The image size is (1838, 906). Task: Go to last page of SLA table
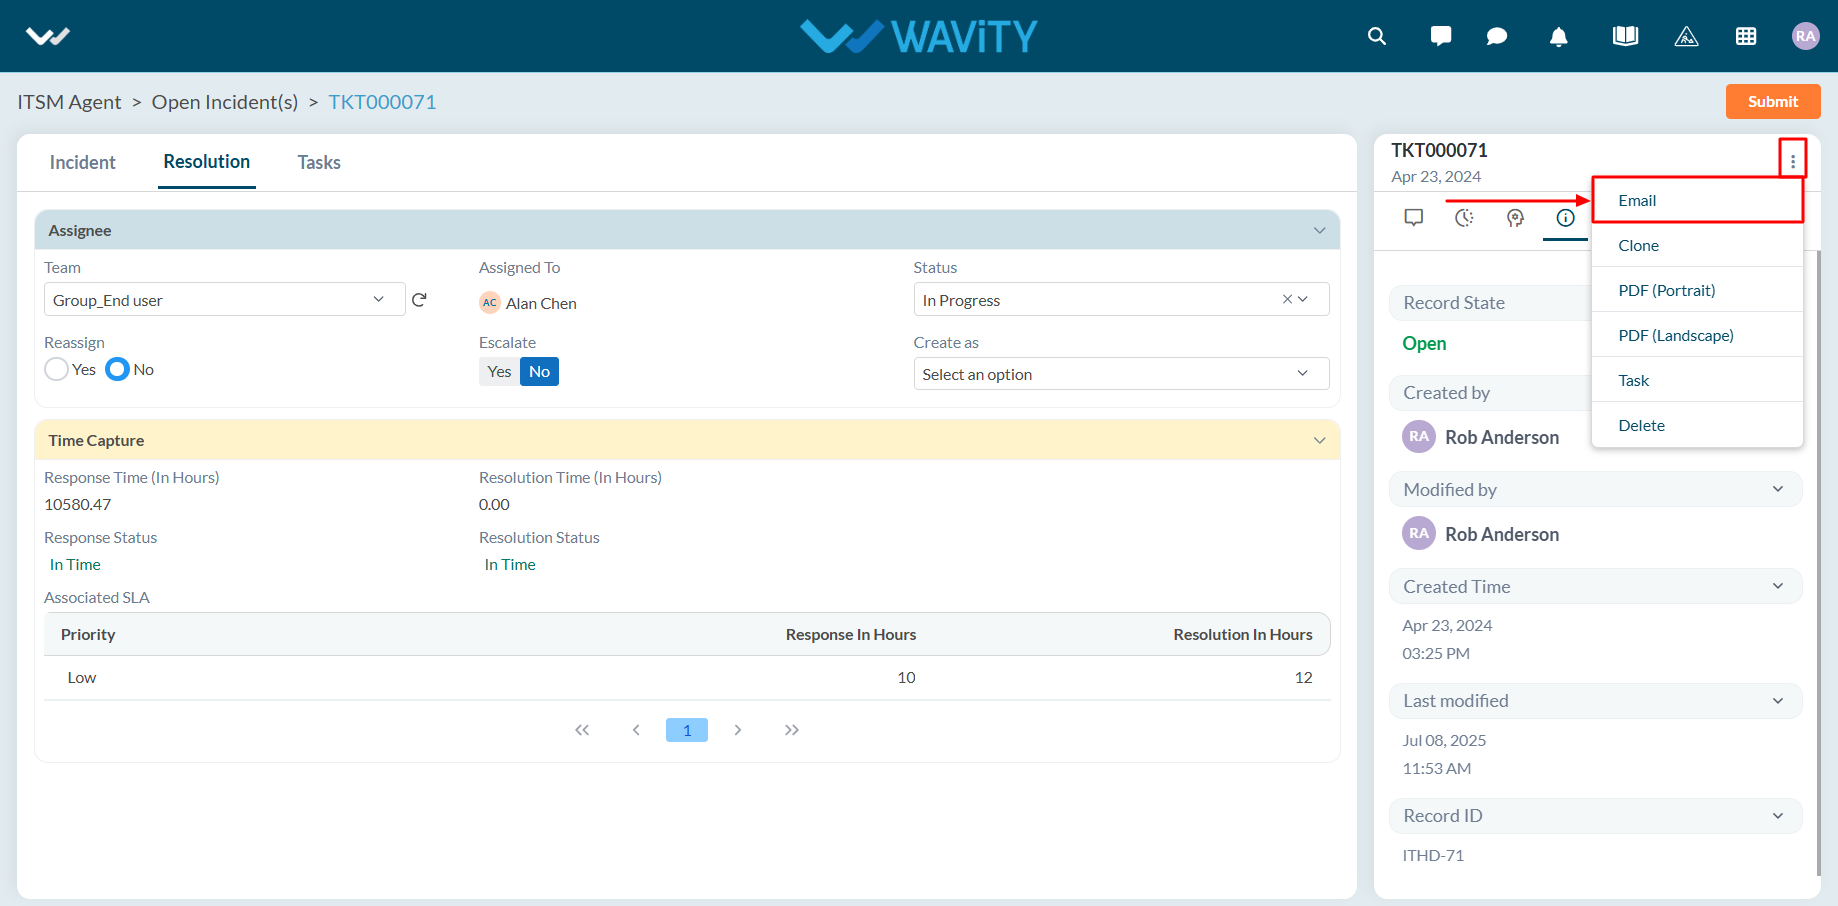pyautogui.click(x=792, y=730)
